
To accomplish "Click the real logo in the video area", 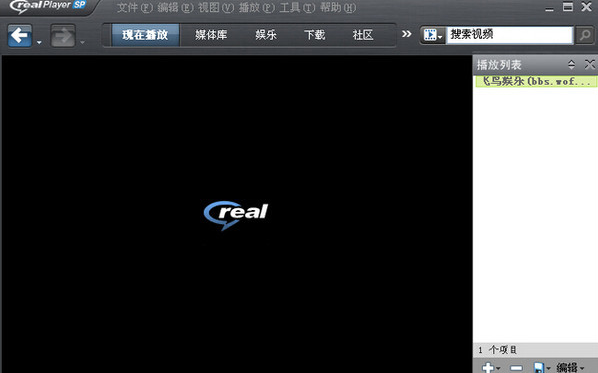I will click(x=236, y=215).
